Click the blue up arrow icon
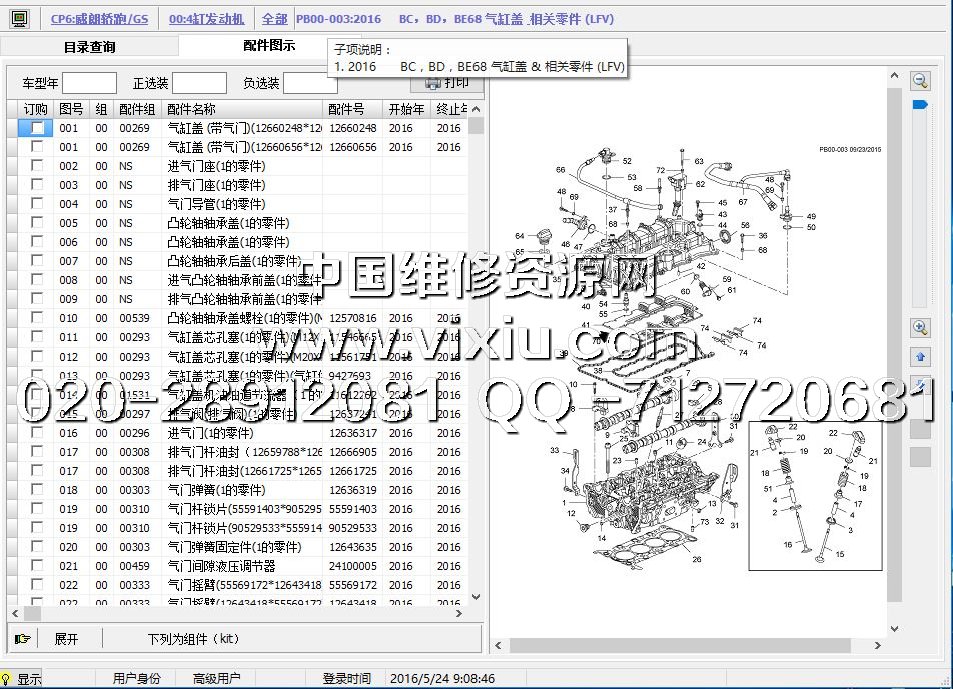 point(921,357)
